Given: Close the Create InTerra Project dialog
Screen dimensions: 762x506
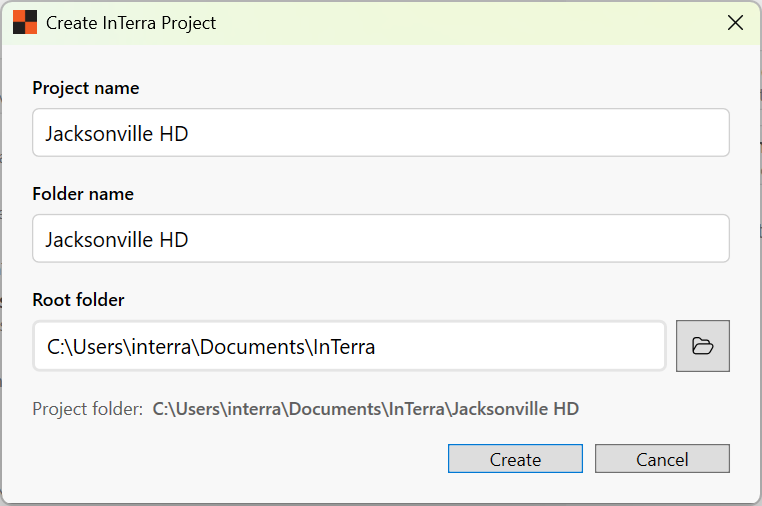Looking at the screenshot, I should [735, 22].
